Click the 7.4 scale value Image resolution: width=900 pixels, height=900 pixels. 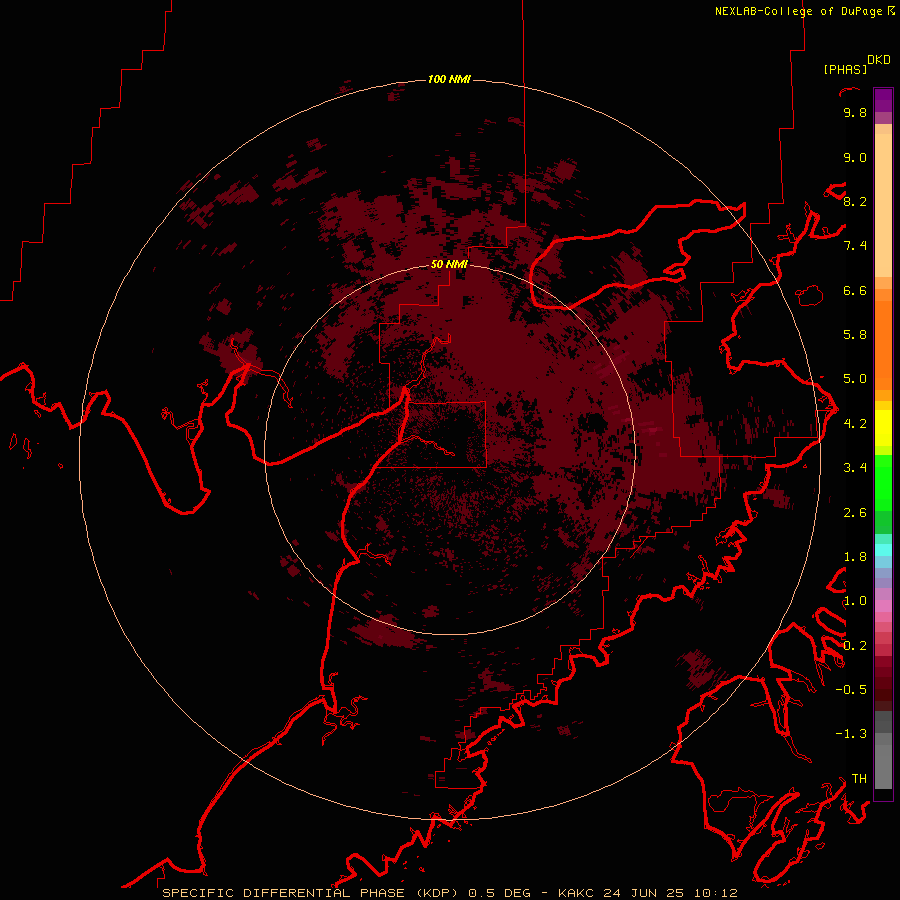point(855,246)
